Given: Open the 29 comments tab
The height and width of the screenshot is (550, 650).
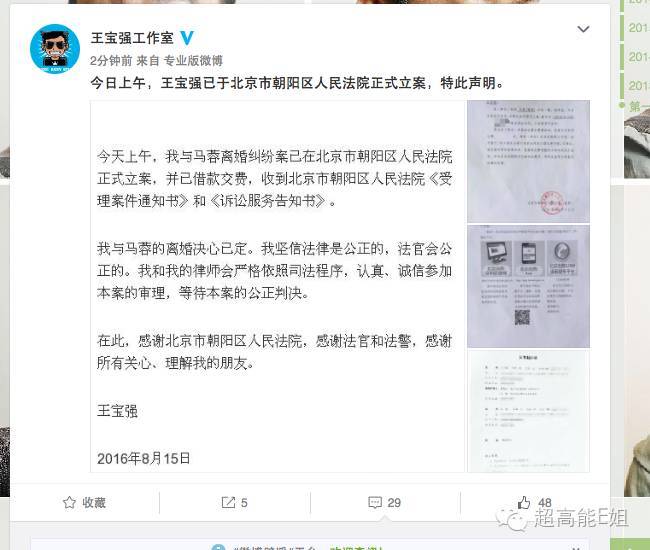Looking at the screenshot, I should 385,503.
